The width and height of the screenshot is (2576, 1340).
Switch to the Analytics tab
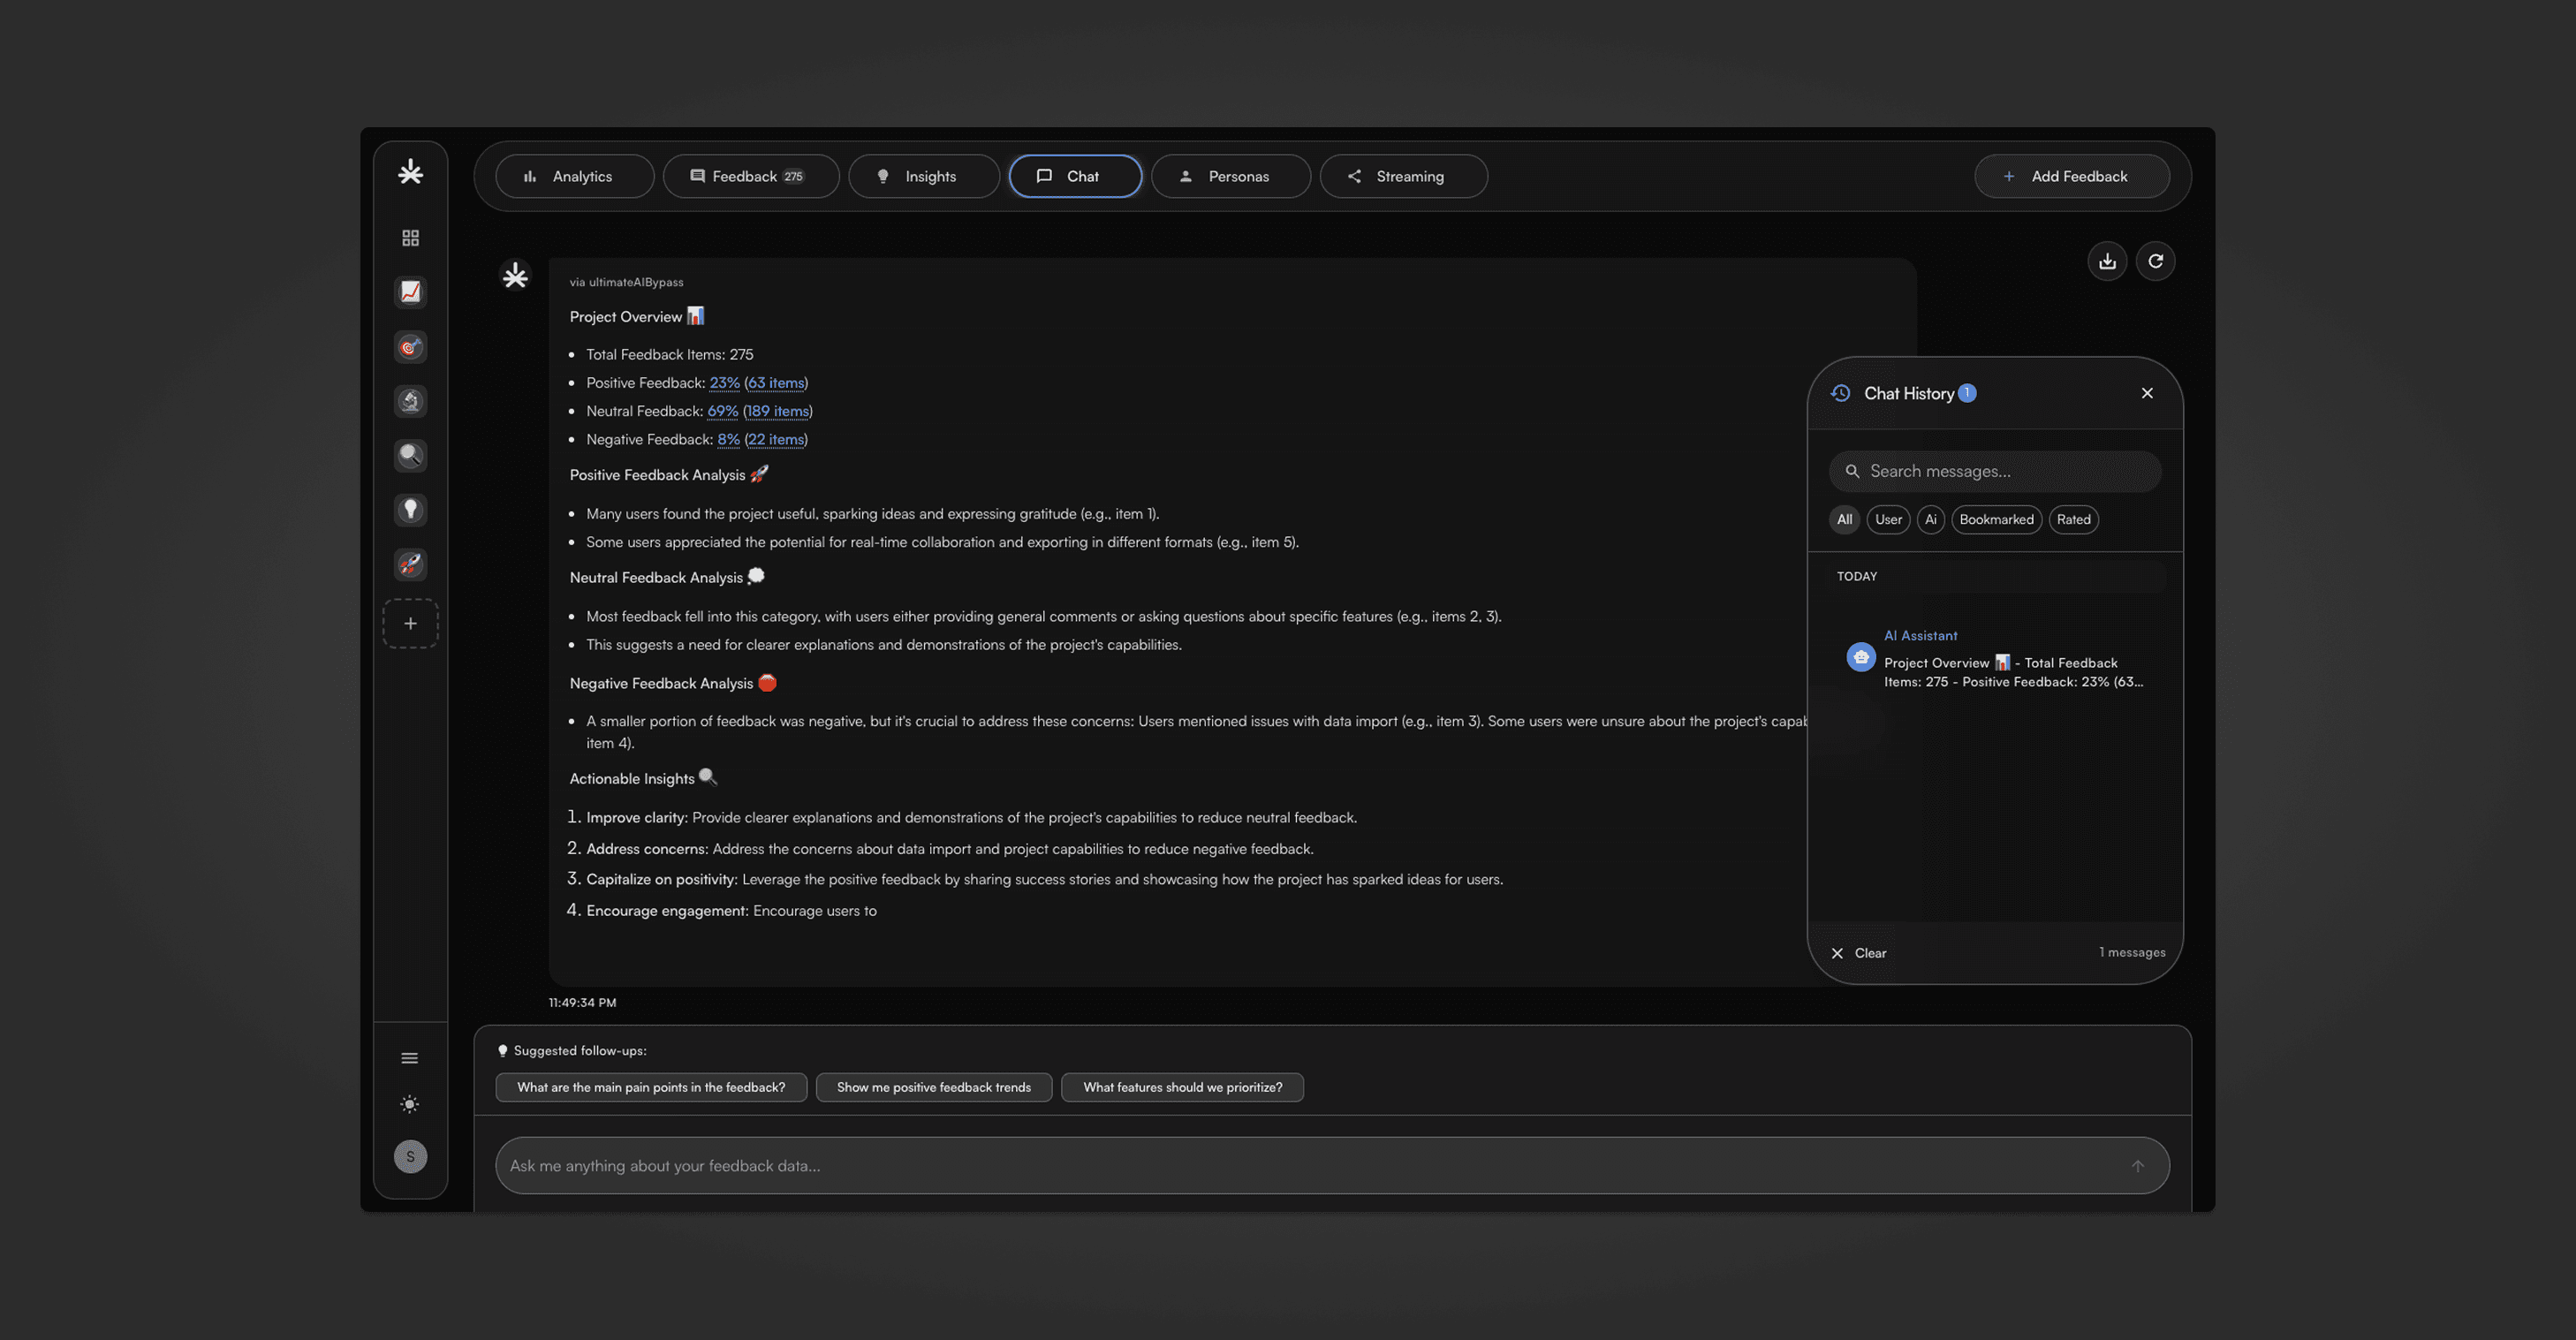574,176
